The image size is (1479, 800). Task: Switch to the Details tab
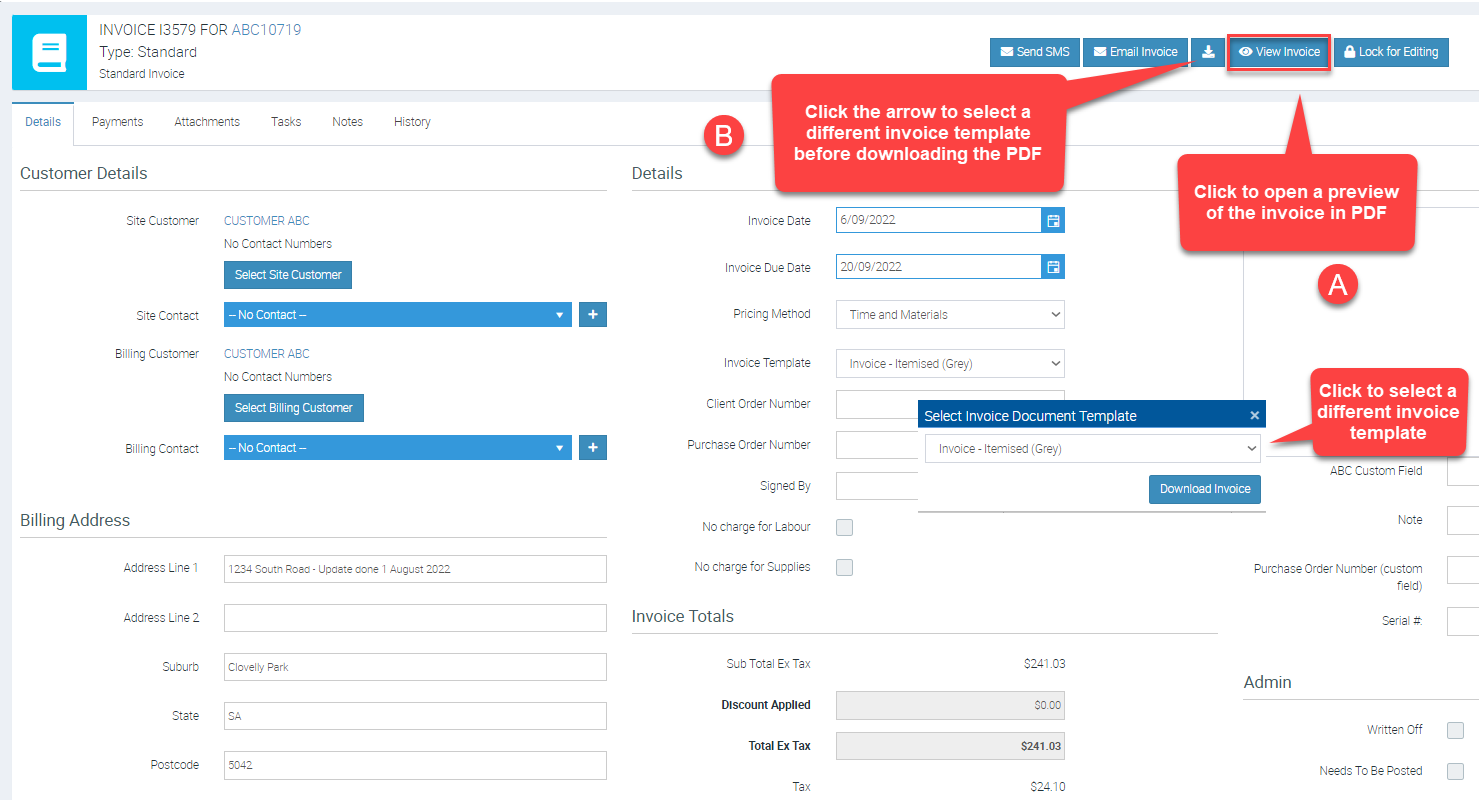pyautogui.click(x=43, y=122)
